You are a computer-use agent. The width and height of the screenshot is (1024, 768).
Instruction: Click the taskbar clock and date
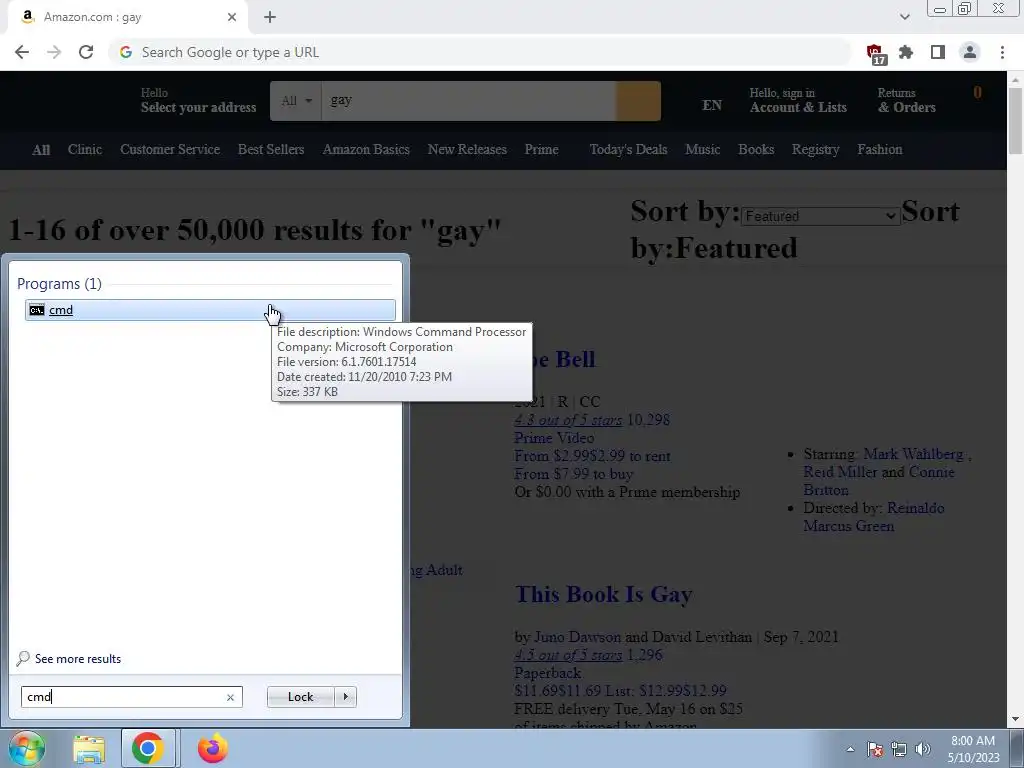coord(973,749)
